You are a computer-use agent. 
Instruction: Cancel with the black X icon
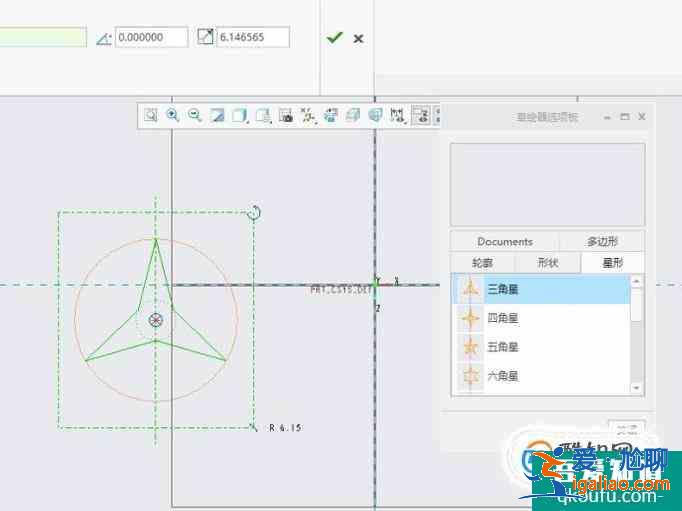[358, 39]
